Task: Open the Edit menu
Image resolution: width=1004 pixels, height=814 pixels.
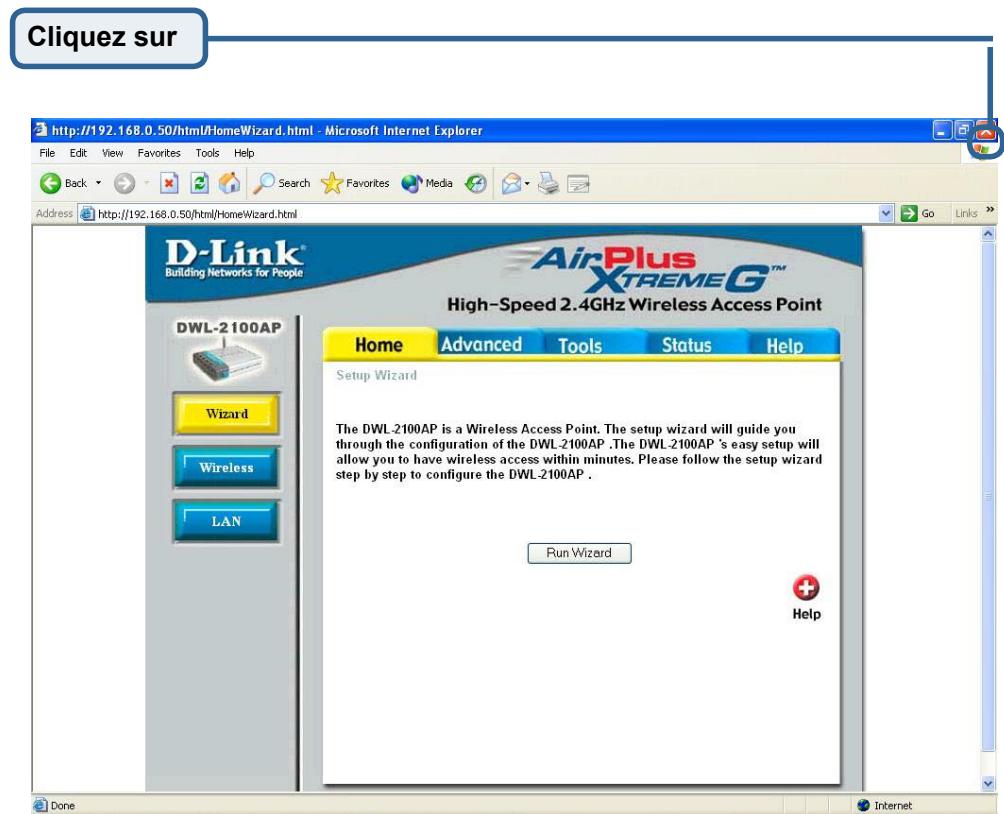Action: [78, 153]
